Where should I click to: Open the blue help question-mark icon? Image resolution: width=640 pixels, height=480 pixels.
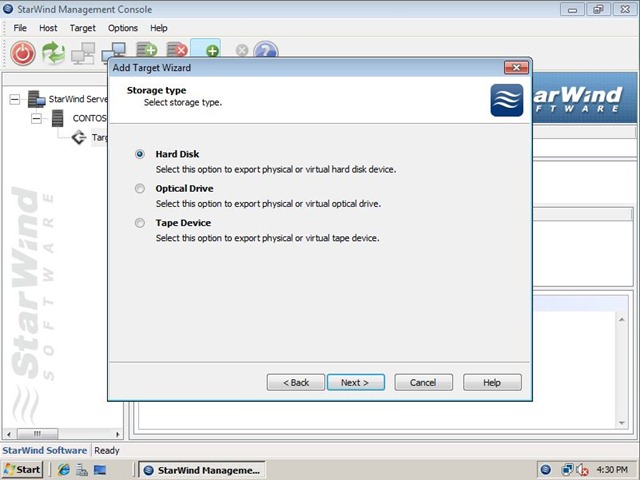click(266, 50)
